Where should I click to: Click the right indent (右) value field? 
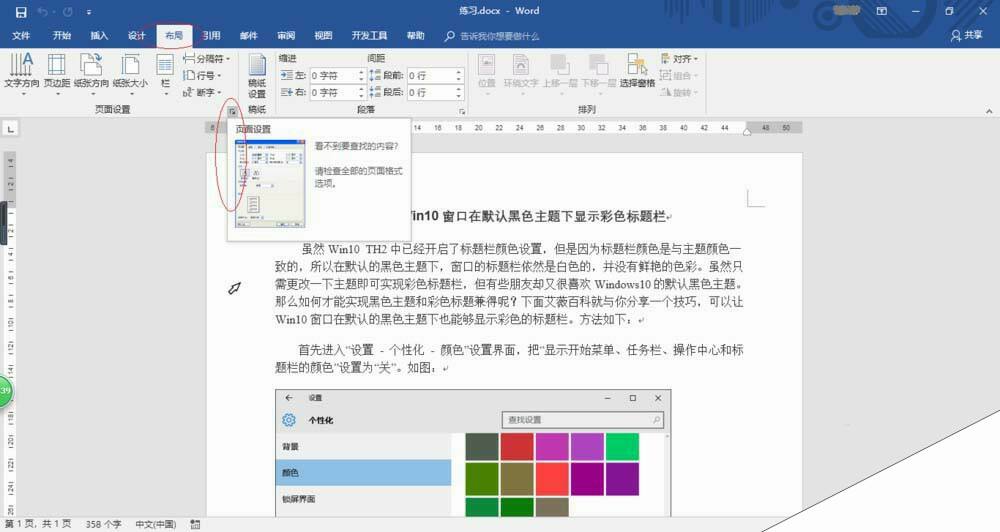(x=334, y=92)
